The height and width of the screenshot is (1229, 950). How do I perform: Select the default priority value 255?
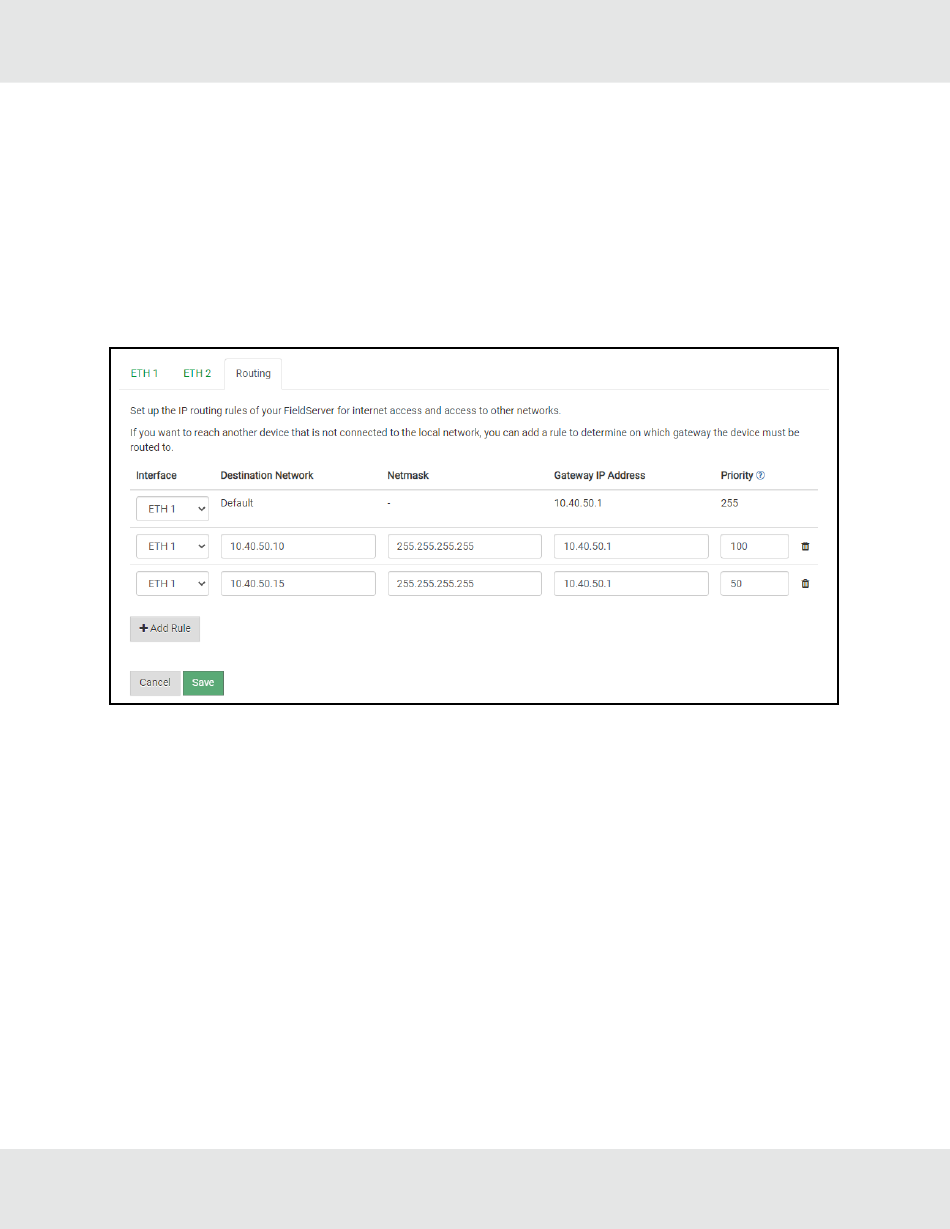730,503
